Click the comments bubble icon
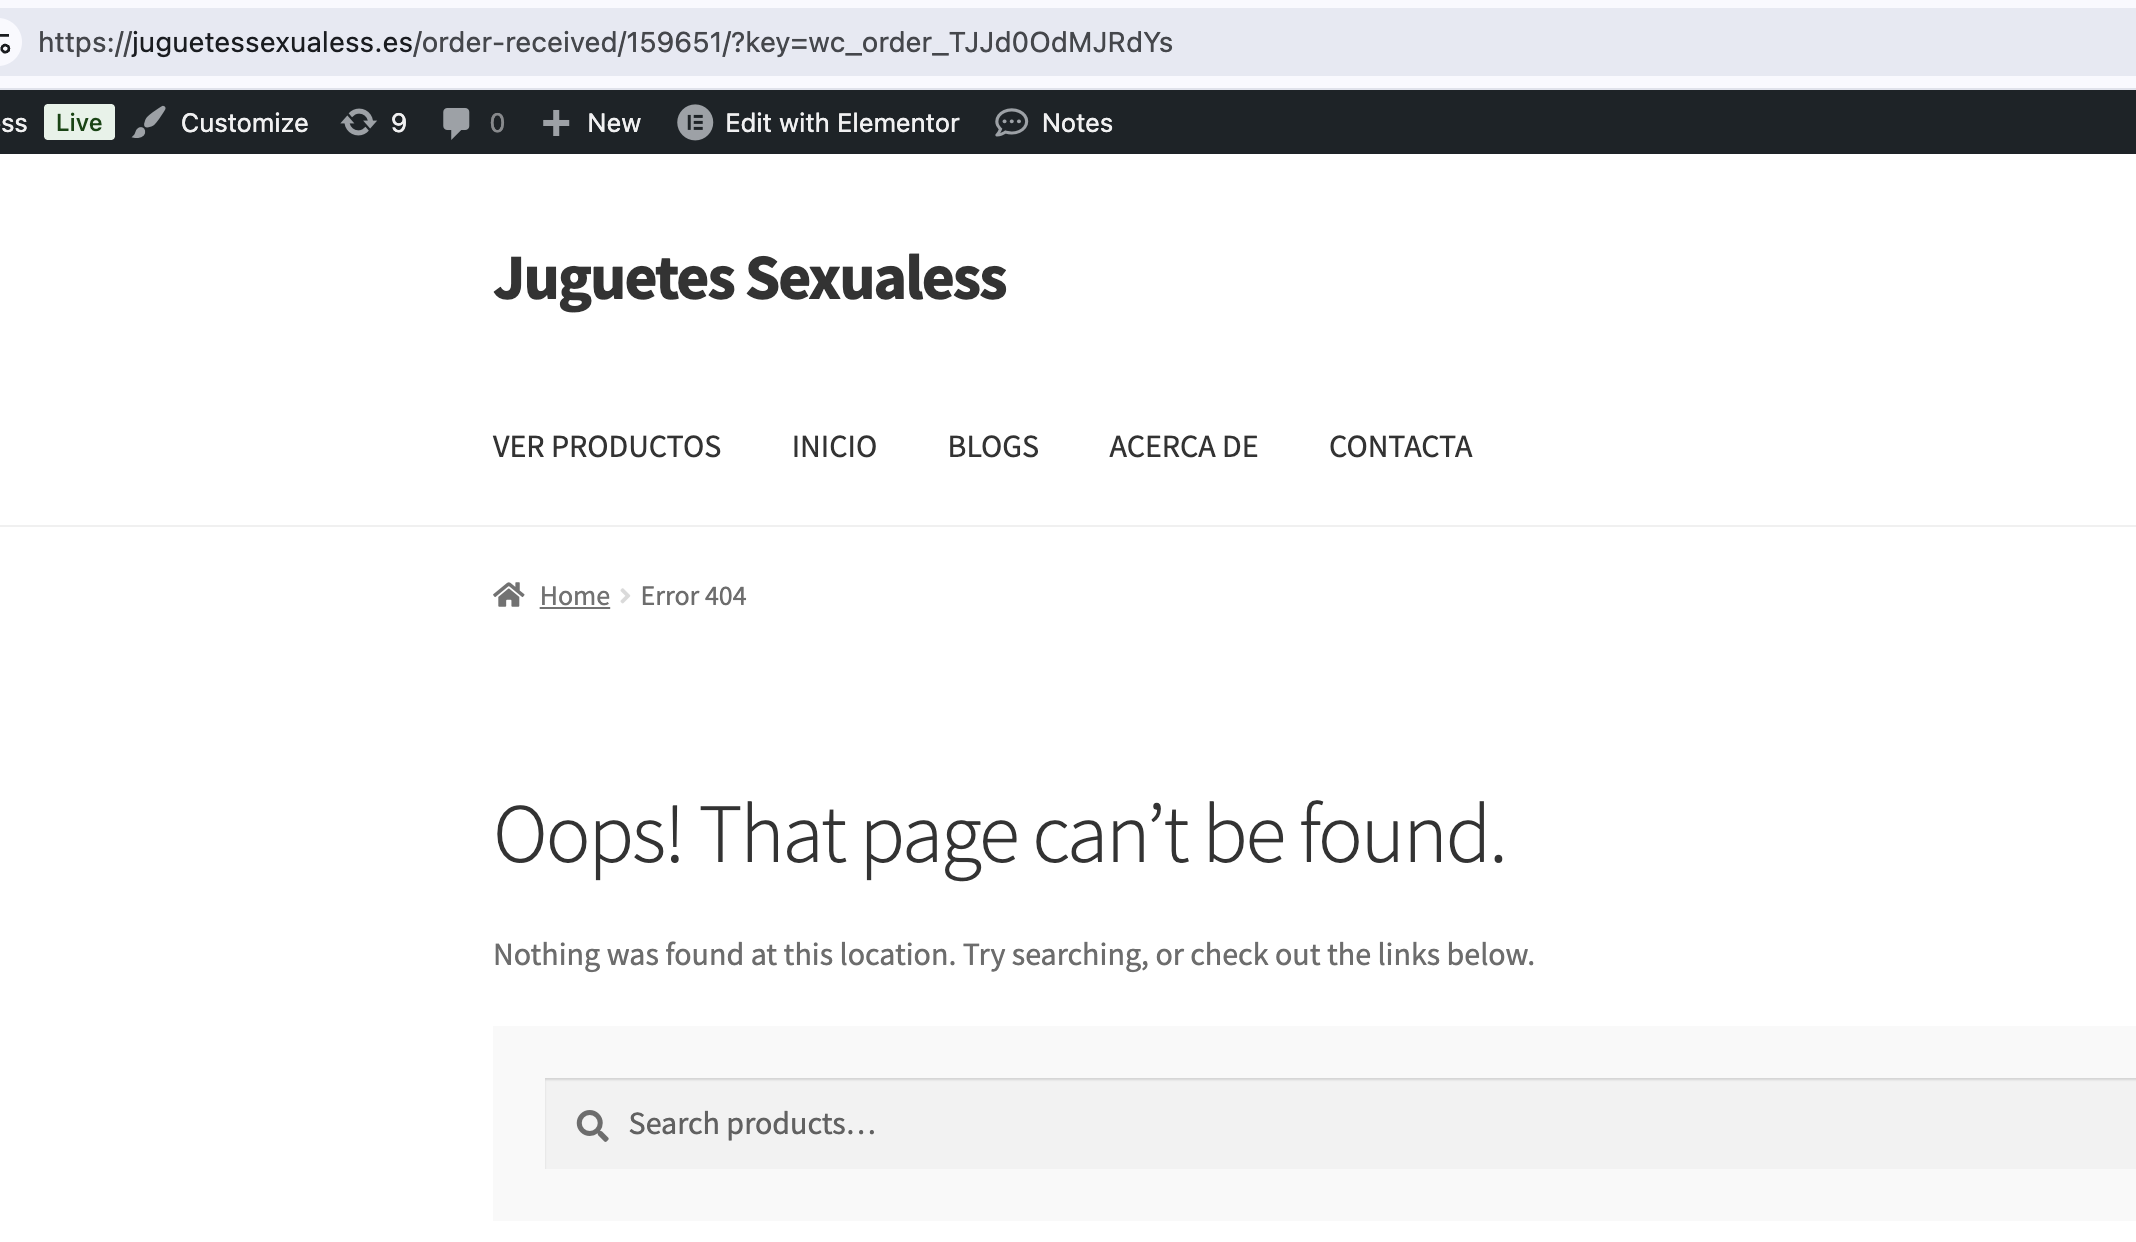This screenshot has width=2136, height=1242. pyautogui.click(x=456, y=123)
